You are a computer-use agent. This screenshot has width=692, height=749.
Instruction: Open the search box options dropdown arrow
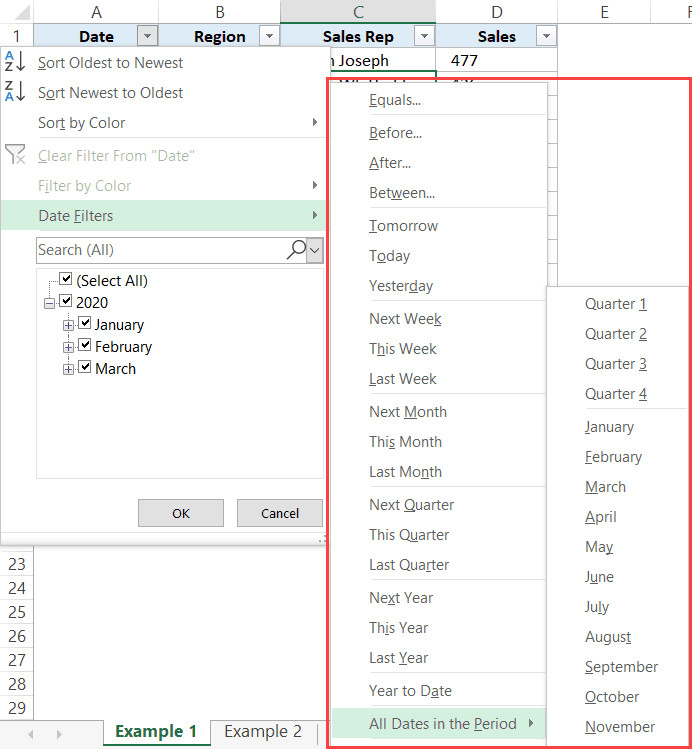pyautogui.click(x=315, y=250)
